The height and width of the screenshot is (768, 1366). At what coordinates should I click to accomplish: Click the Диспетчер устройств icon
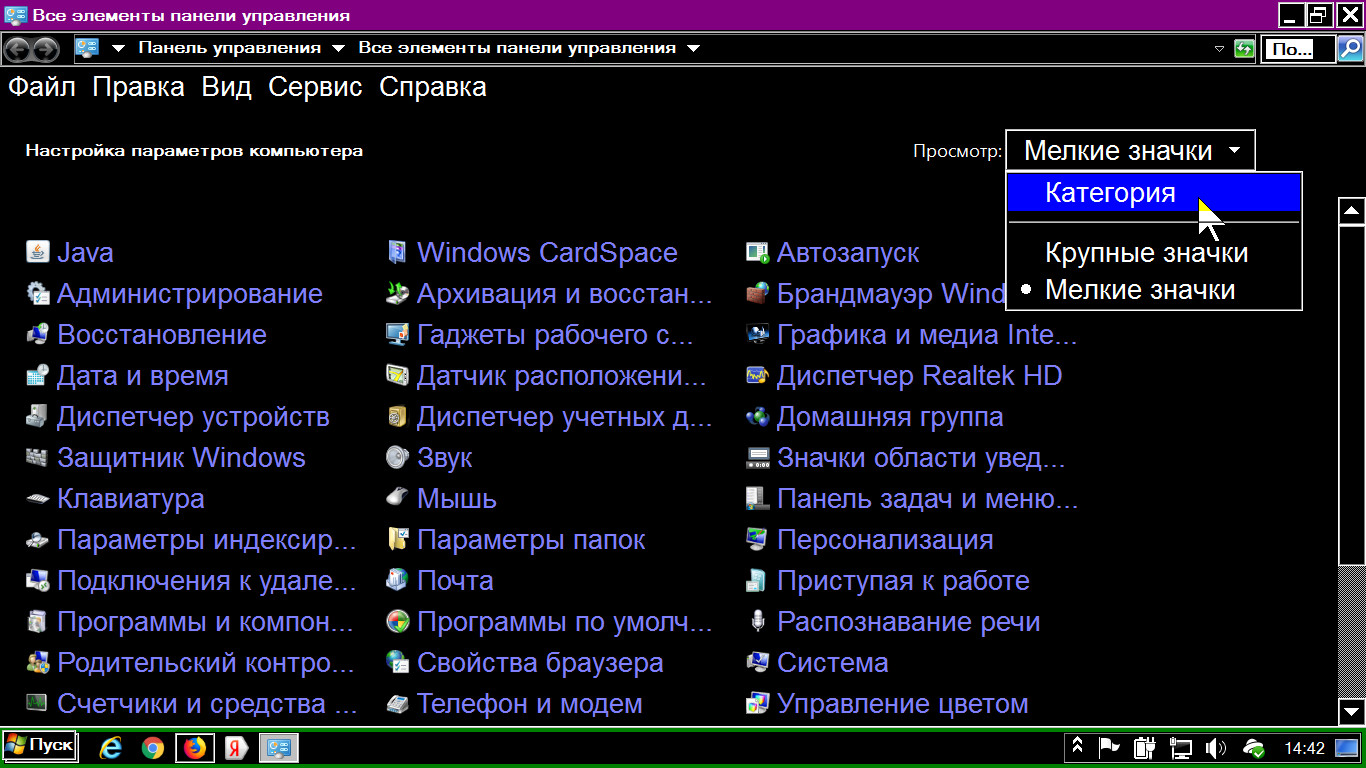(37, 416)
